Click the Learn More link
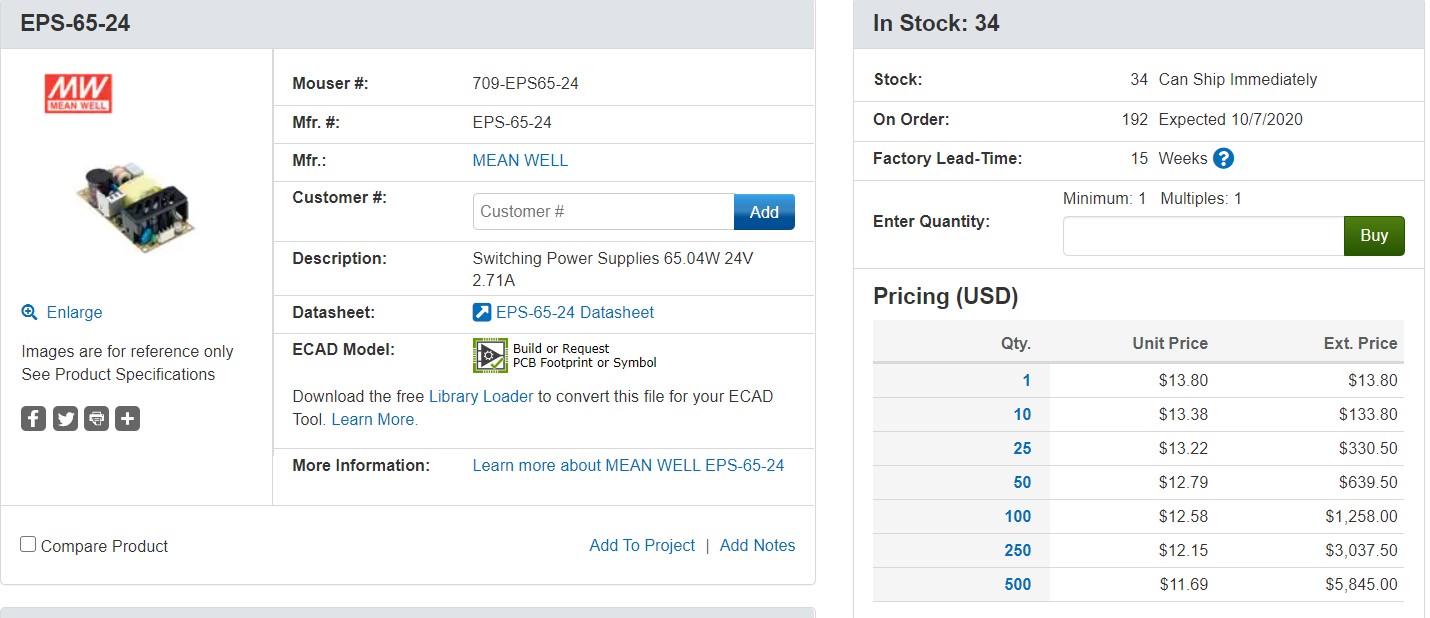 pyautogui.click(x=374, y=419)
